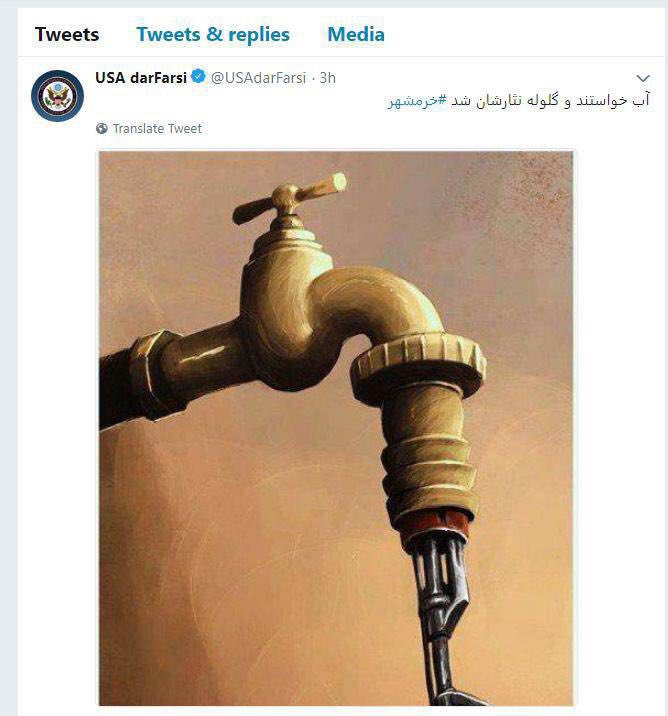This screenshot has width=668, height=716.
Task: Click the globe icon beside Translate Tweet
Action: click(102, 129)
